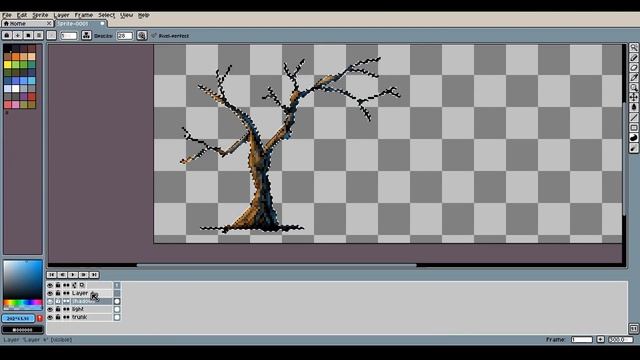This screenshot has height=360, width=640.
Task: Select the light layer name
Action: (78, 309)
